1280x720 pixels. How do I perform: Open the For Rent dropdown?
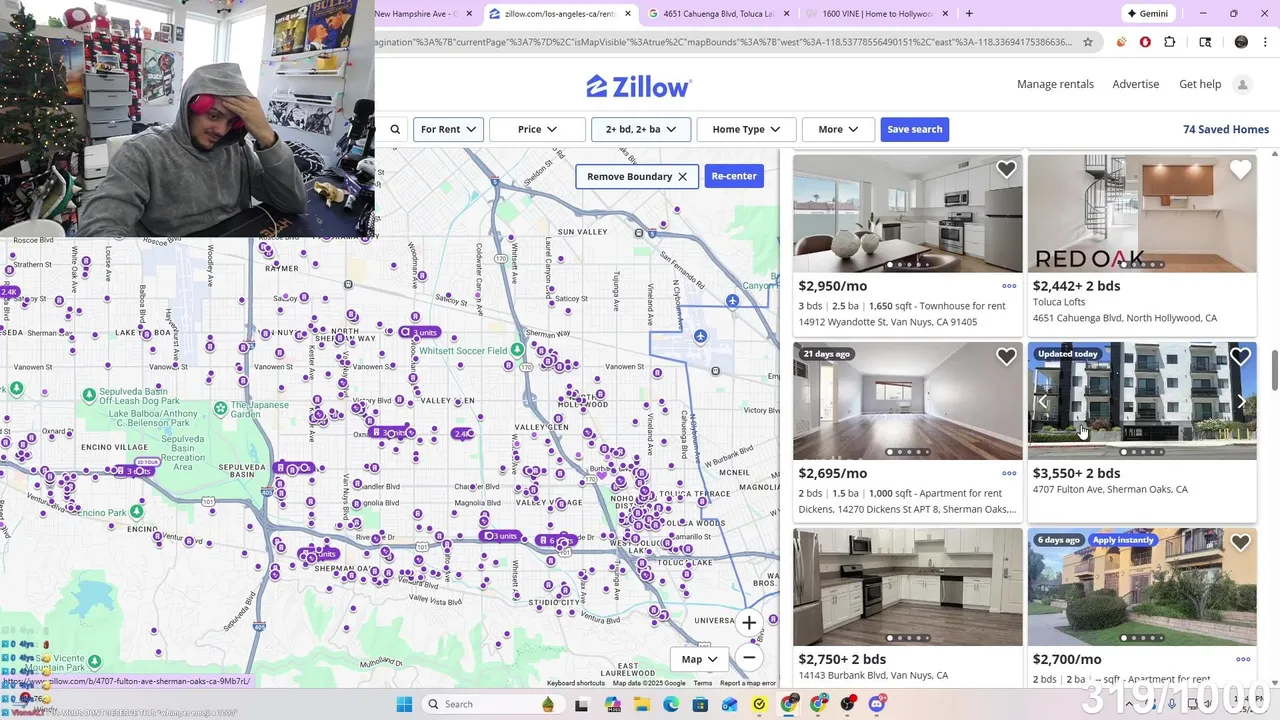pos(448,129)
